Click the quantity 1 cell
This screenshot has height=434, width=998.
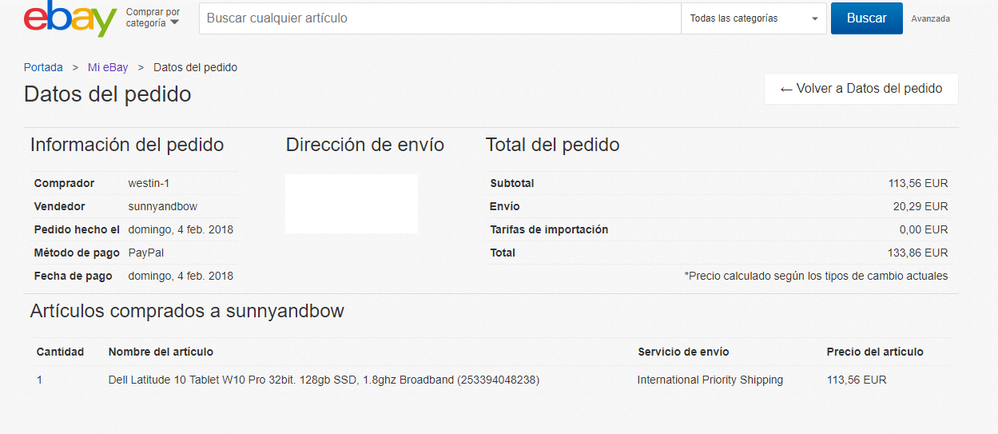(39, 381)
